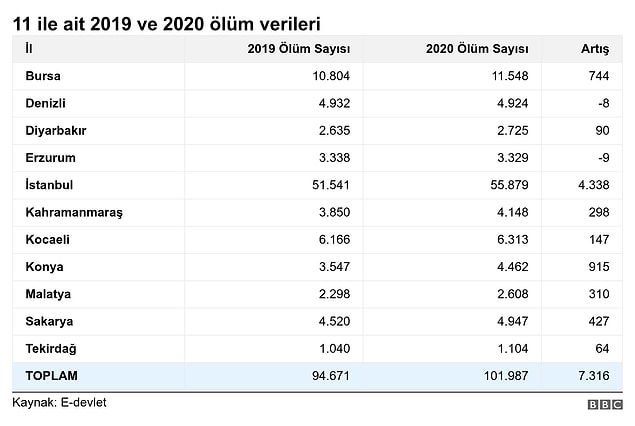Click the Tekirdağ row label
This screenshot has width=635, height=426.
click(x=51, y=348)
